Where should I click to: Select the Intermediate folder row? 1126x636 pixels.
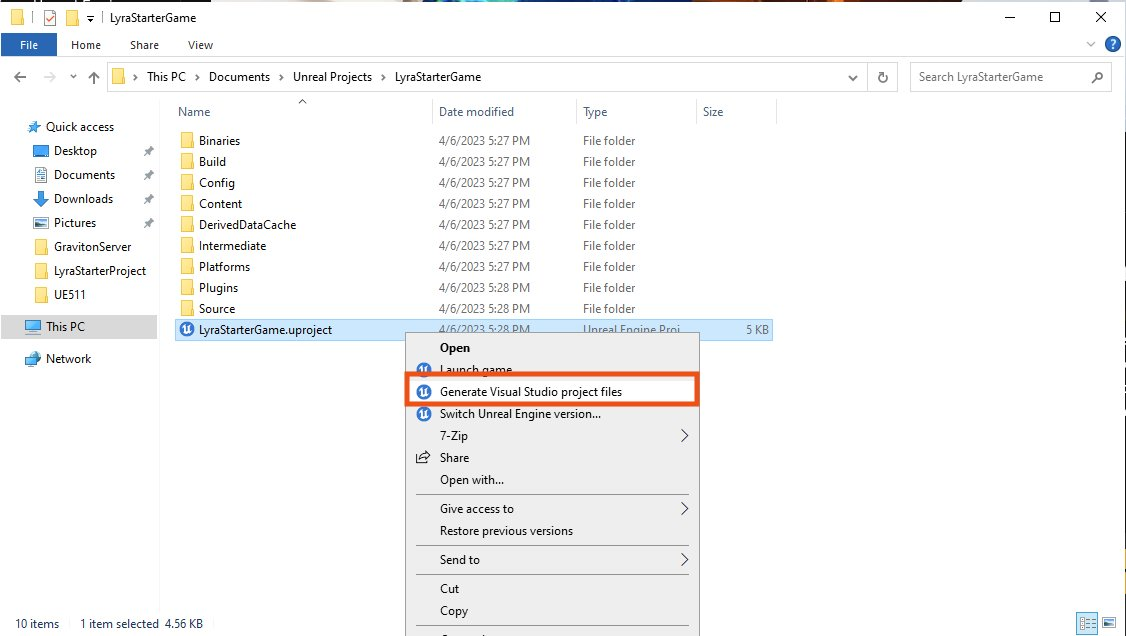pos(474,245)
